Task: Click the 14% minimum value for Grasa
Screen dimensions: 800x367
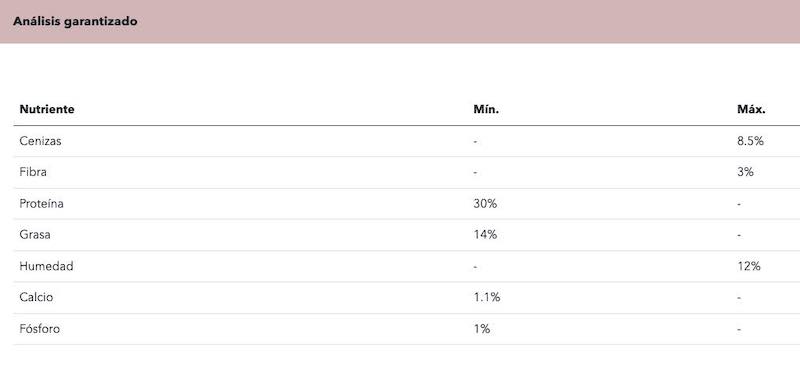Action: 485,235
